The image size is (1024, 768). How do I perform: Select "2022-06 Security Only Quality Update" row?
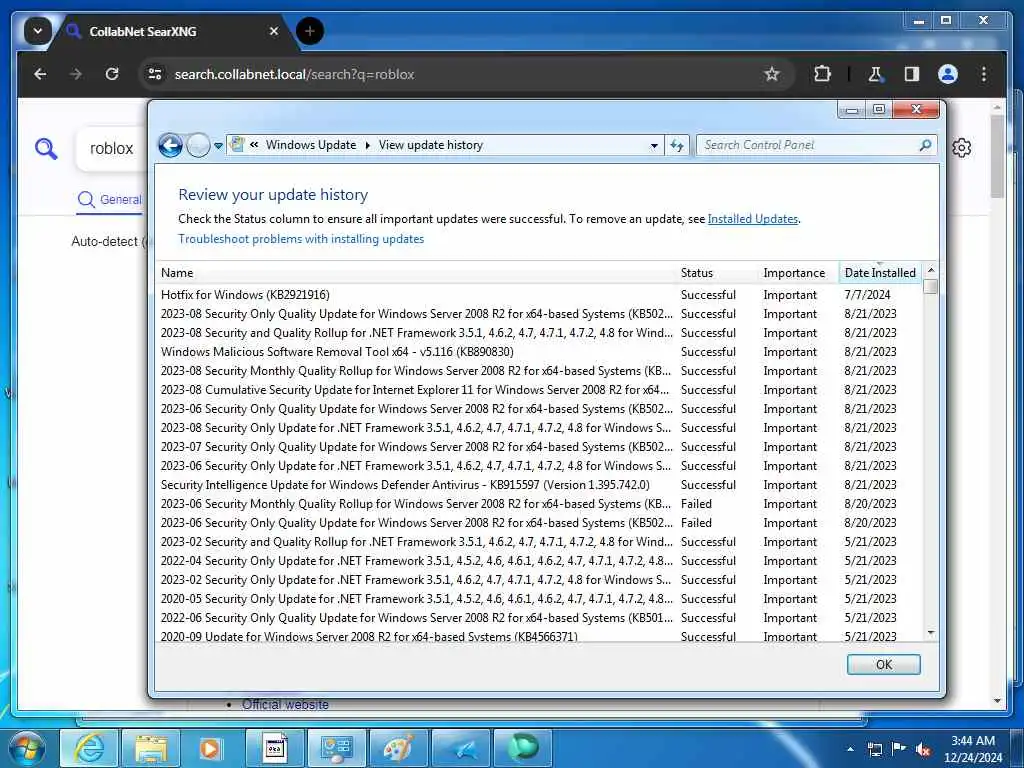point(539,617)
